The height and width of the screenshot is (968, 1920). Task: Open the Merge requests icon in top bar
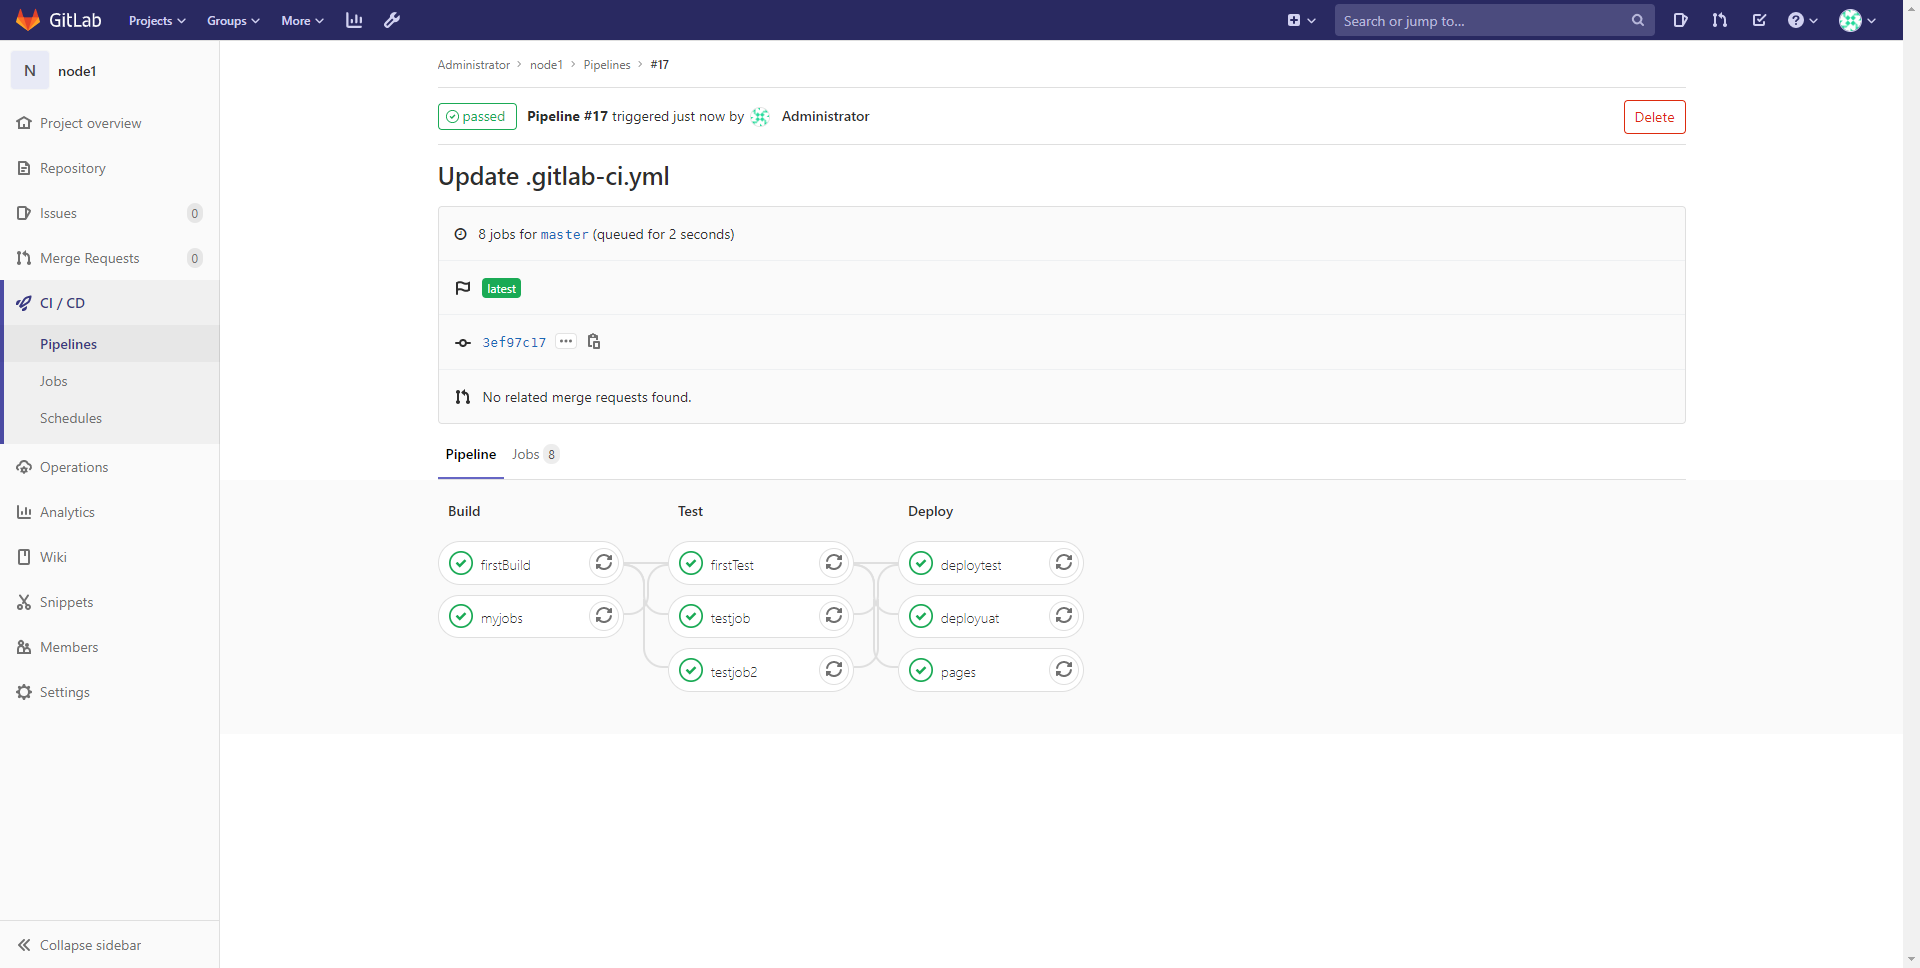point(1719,20)
